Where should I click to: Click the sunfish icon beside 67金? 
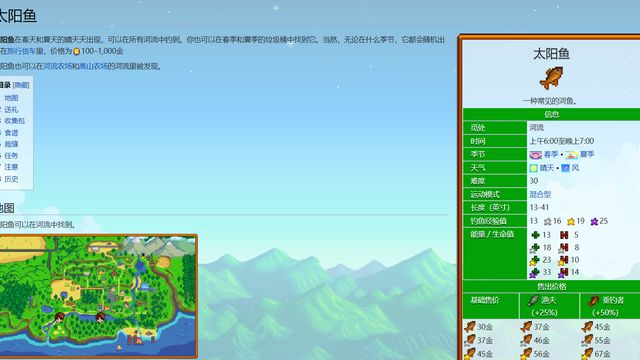pos(587,353)
